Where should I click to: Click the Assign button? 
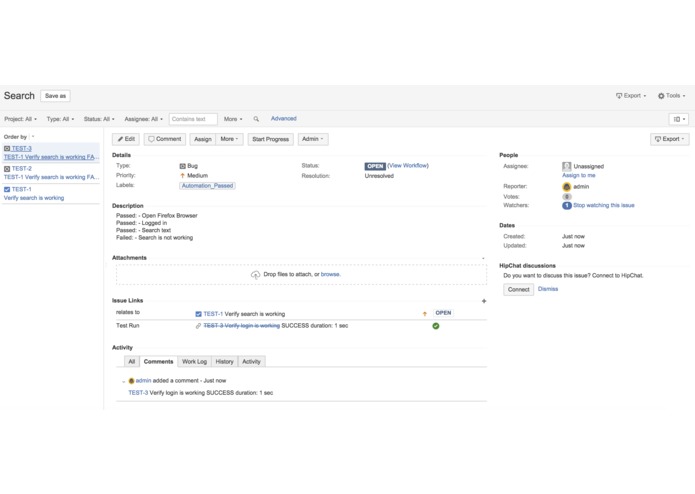[203, 139]
